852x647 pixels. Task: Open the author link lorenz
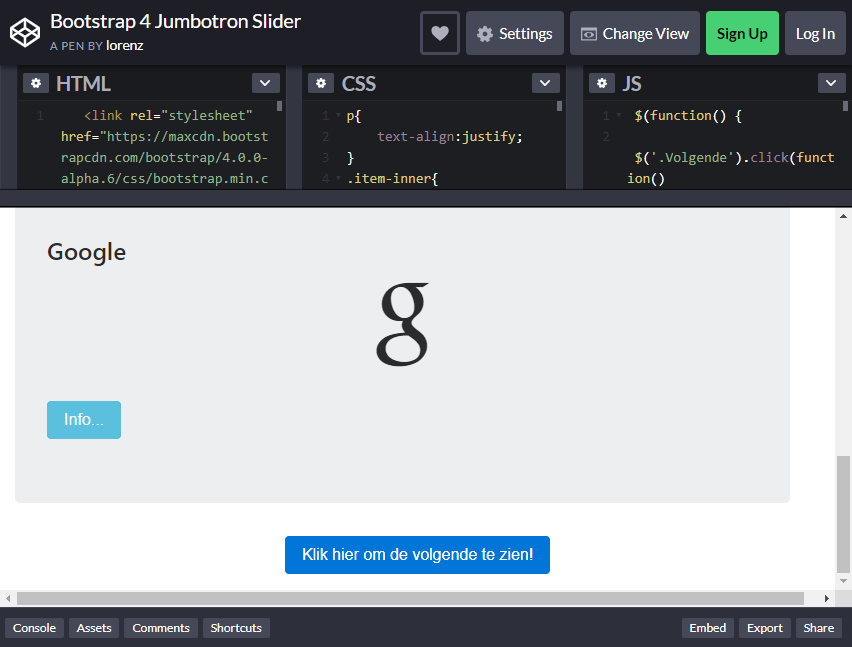[124, 46]
